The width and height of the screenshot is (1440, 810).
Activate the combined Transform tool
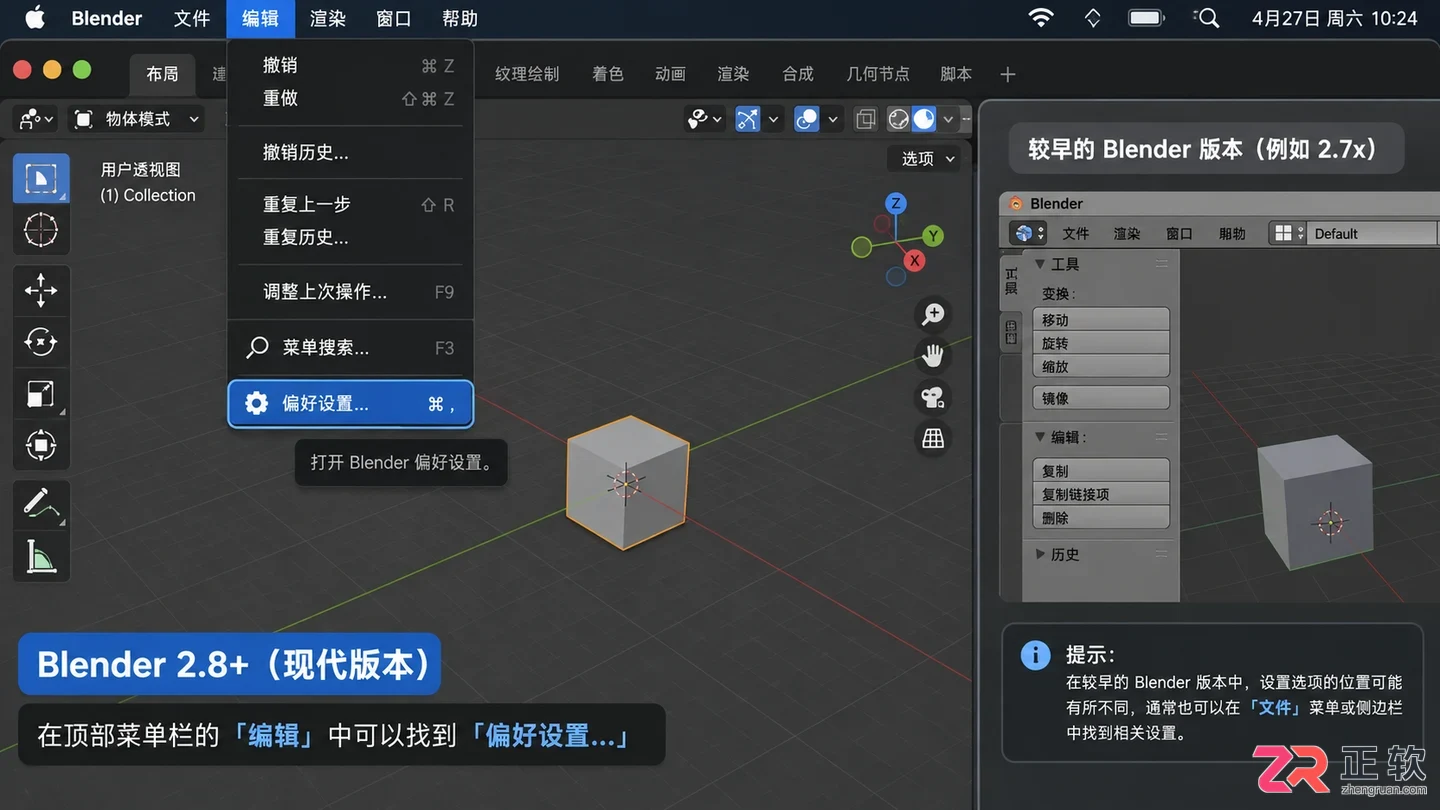click(x=41, y=445)
